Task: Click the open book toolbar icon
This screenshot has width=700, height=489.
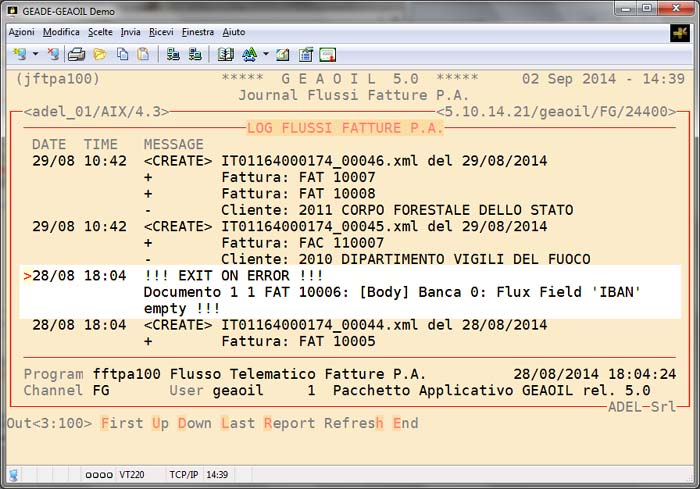Action: pos(225,54)
